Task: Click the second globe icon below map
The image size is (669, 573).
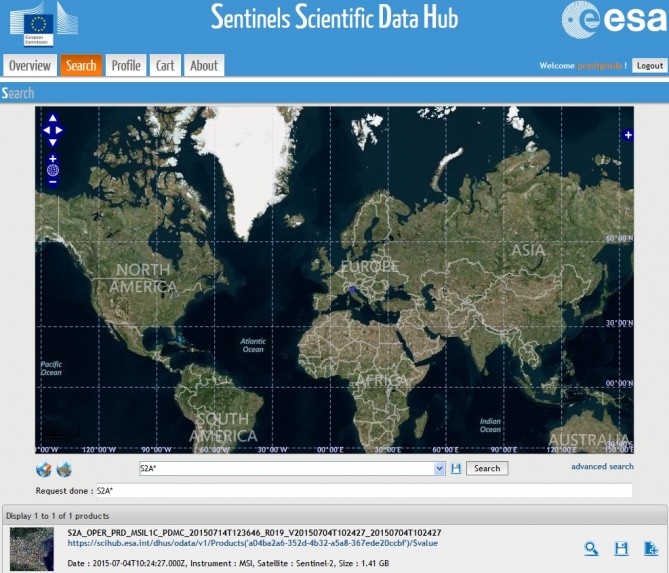Action: pyautogui.click(x=64, y=469)
